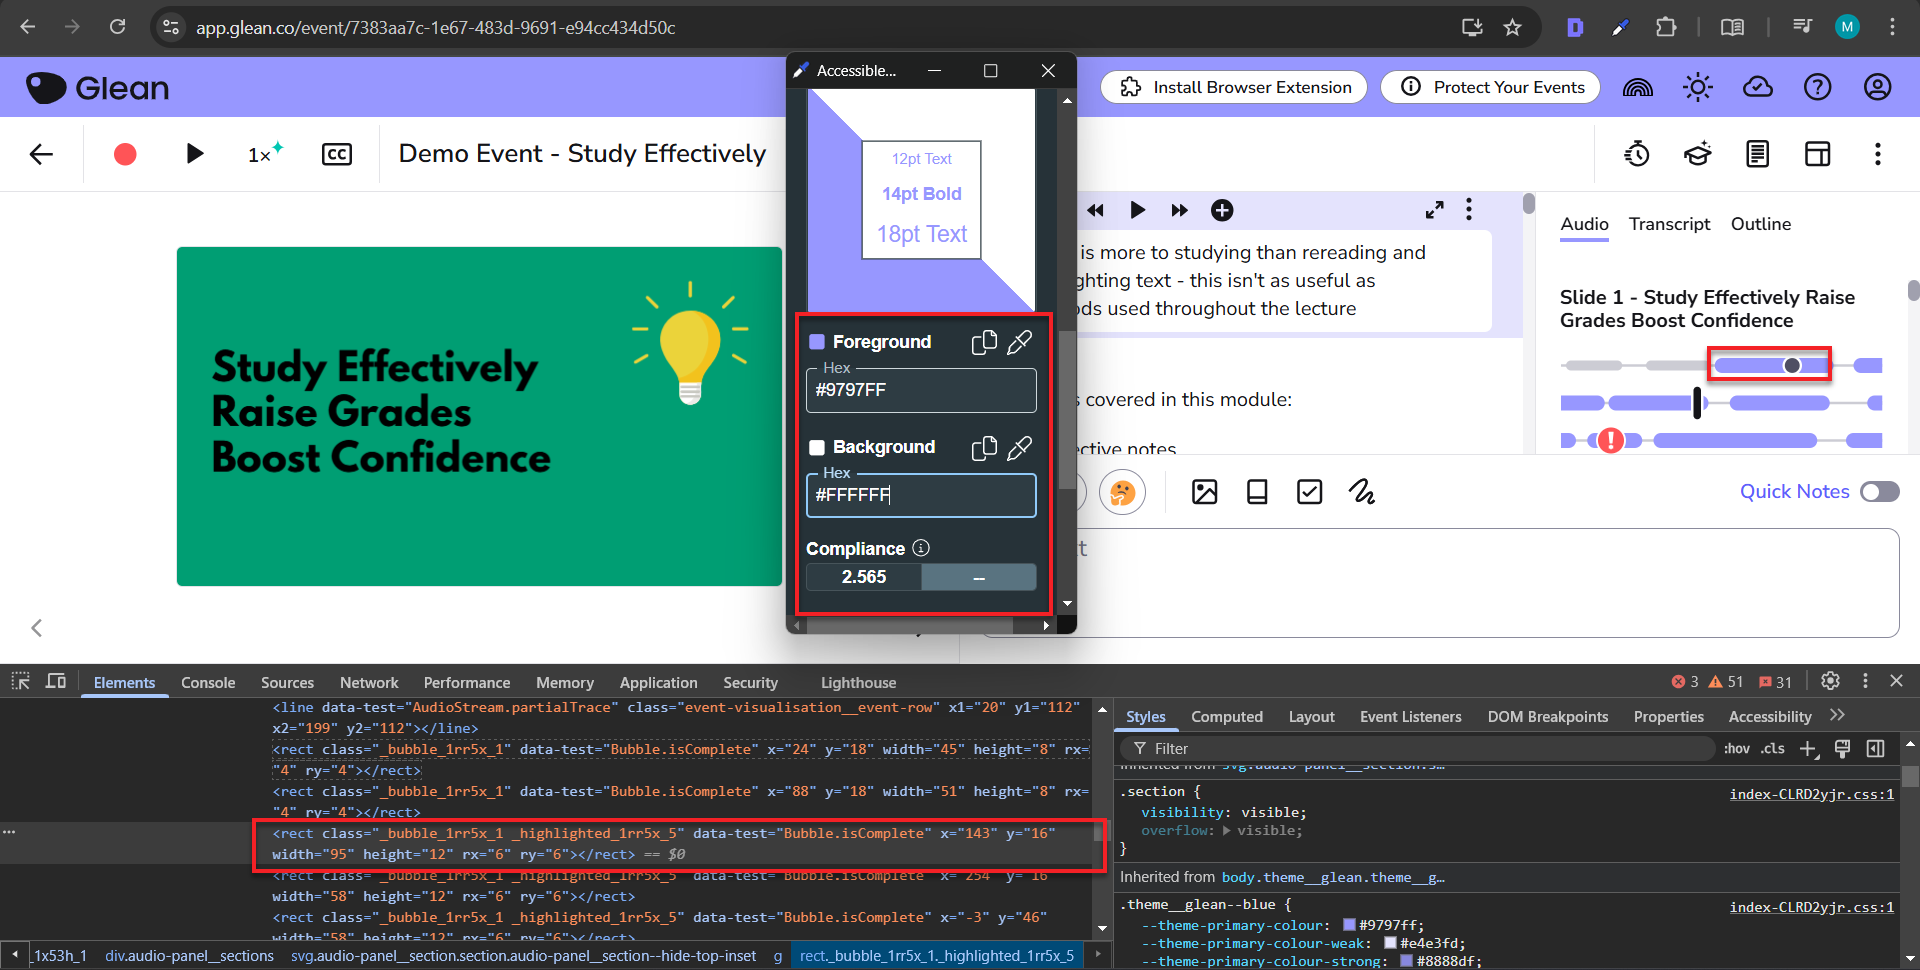Click Install Browser Extension button
Image resolution: width=1920 pixels, height=970 pixels.
(1234, 88)
